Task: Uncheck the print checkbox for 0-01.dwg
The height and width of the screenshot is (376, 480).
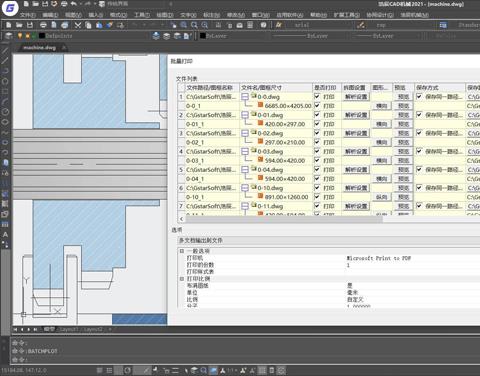Action: pyautogui.click(x=317, y=115)
